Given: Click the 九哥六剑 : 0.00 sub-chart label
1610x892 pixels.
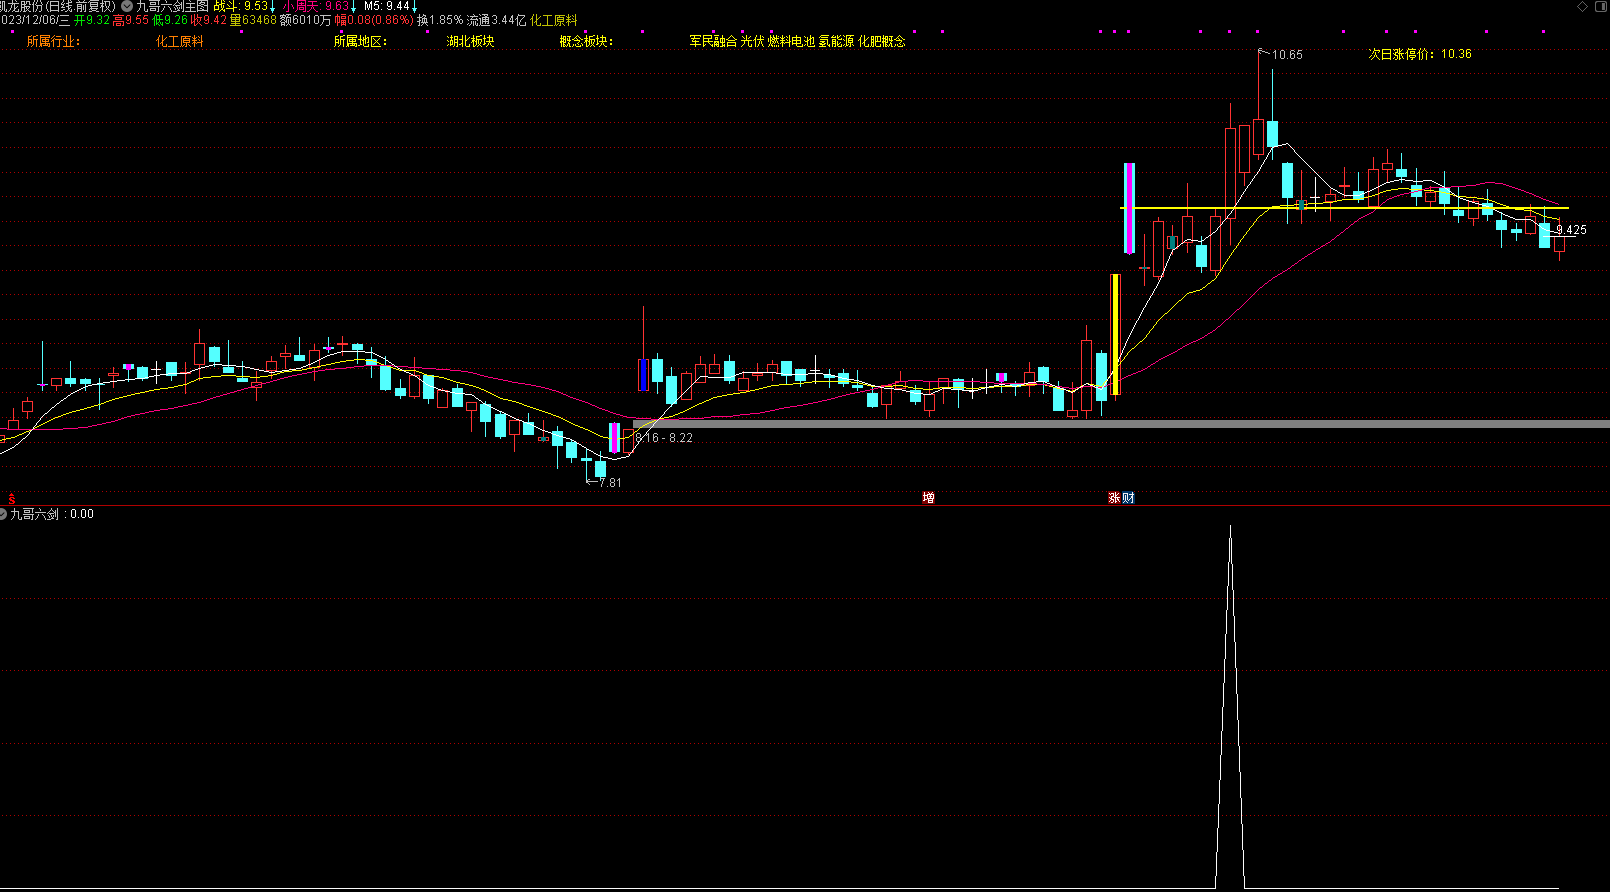Looking at the screenshot, I should click(x=52, y=514).
